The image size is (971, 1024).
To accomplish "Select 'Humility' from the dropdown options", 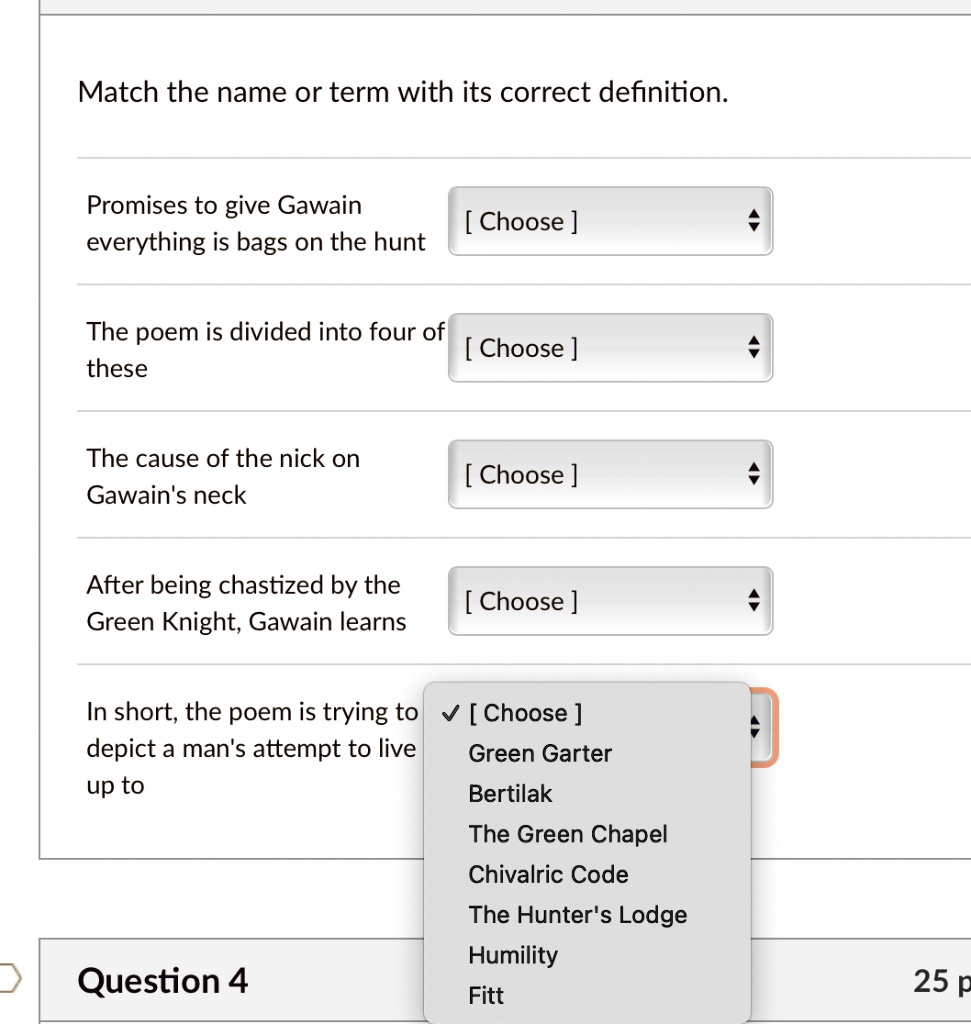I will (x=512, y=955).
